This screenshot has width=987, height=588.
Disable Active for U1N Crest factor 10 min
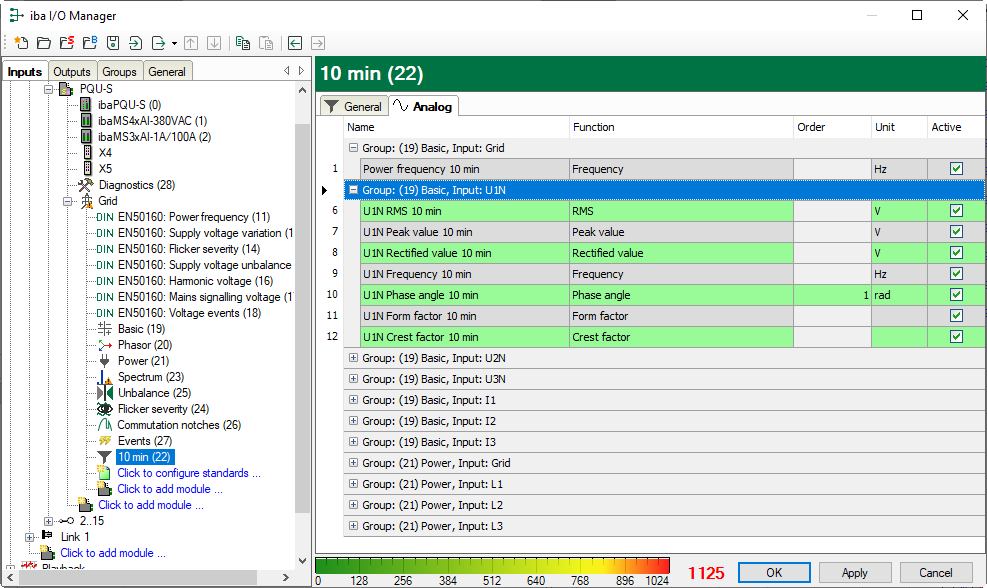[956, 337]
